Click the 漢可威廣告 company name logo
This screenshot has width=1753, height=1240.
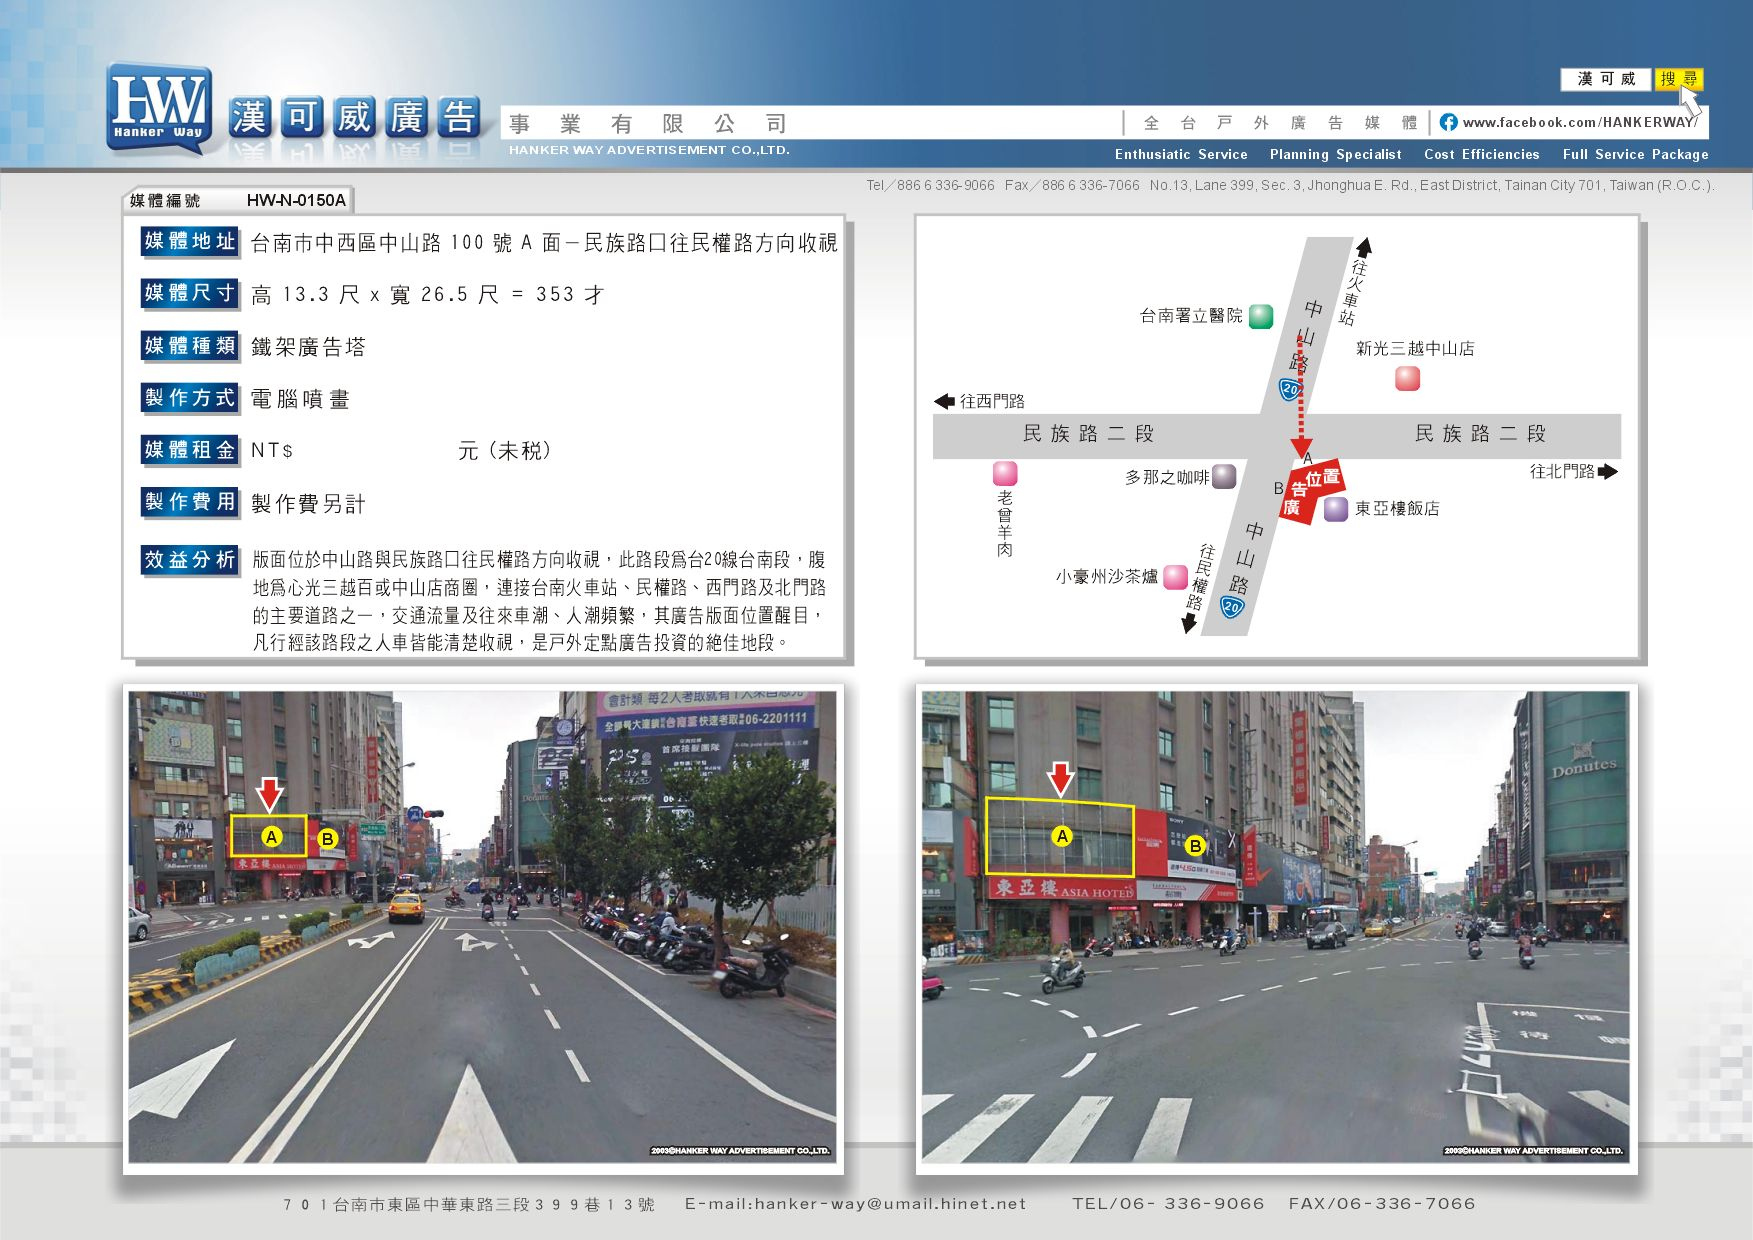pos(356,118)
